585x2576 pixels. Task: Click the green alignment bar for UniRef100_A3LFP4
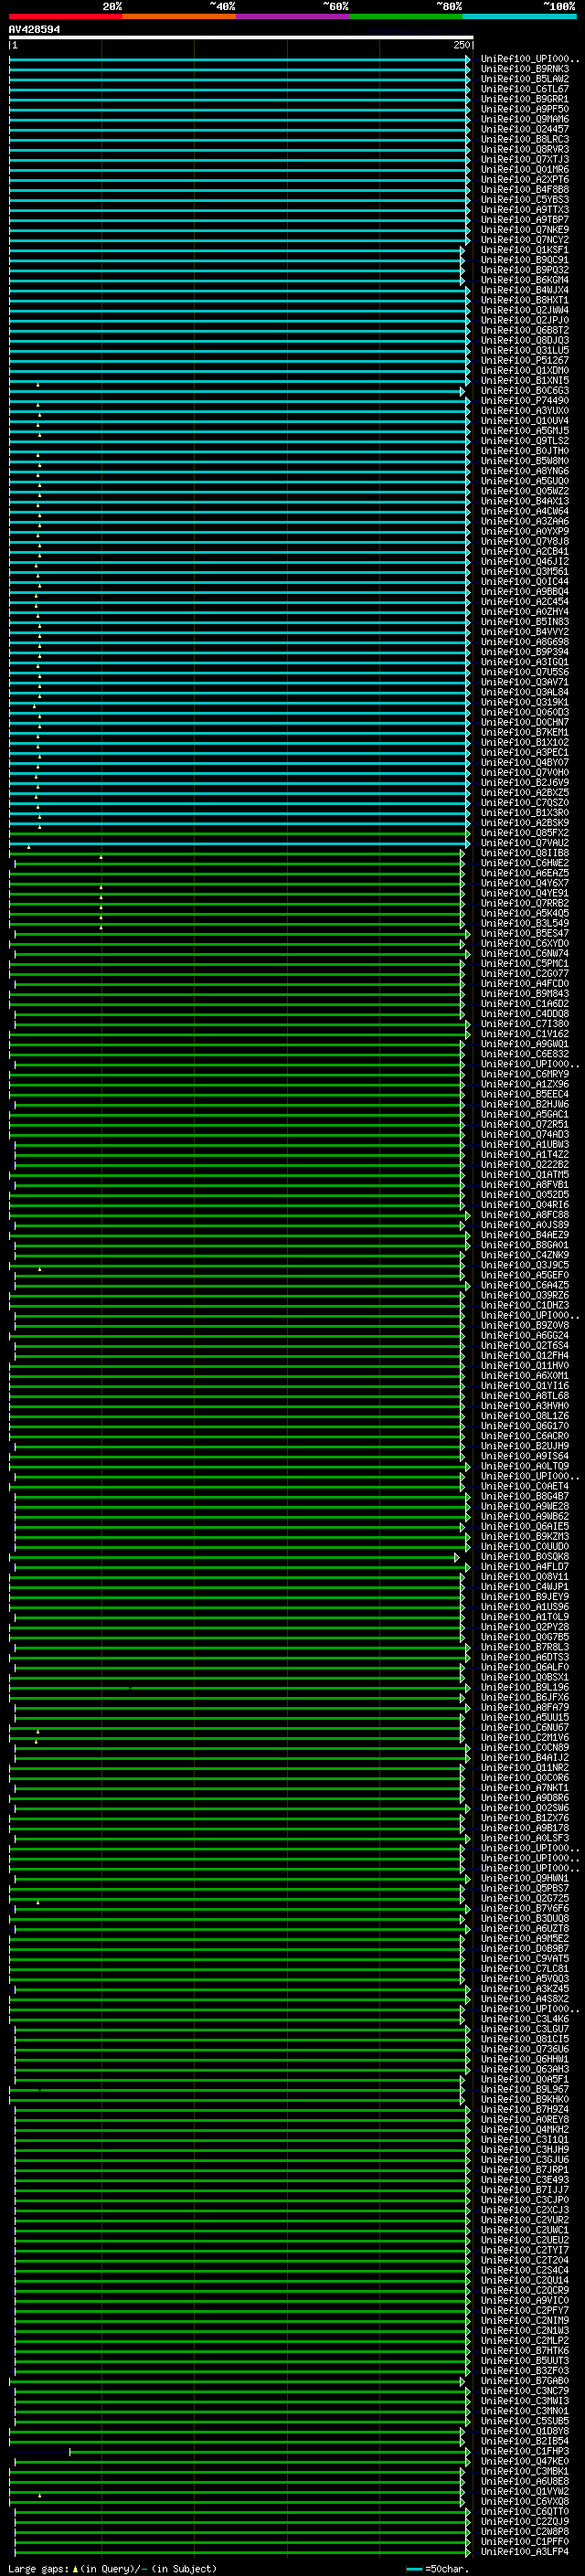click(242, 2552)
